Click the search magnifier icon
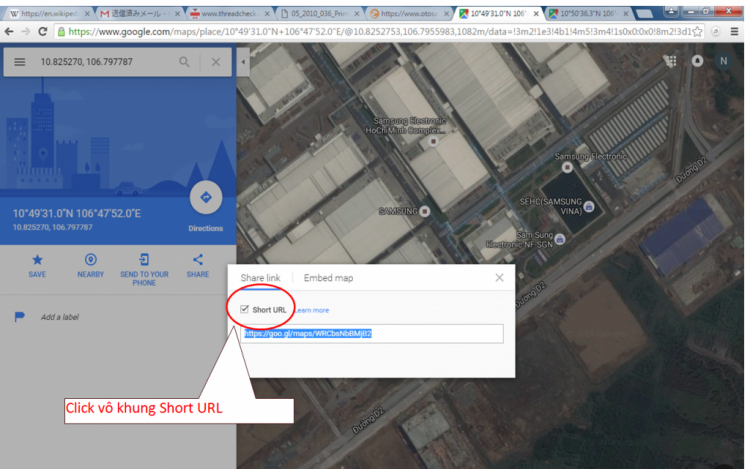Image resolution: width=750 pixels, height=469 pixels. click(x=184, y=62)
